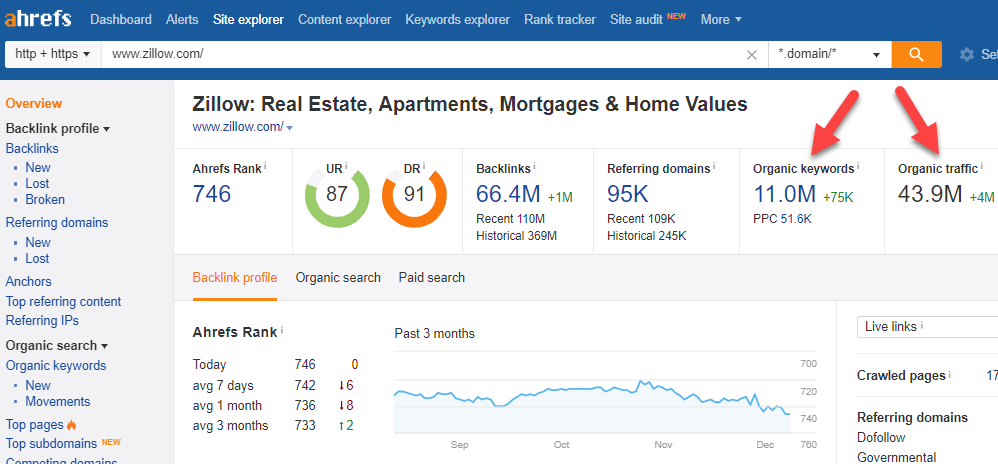
Task: Click the Recent 110M backlinks text
Action: (510, 219)
